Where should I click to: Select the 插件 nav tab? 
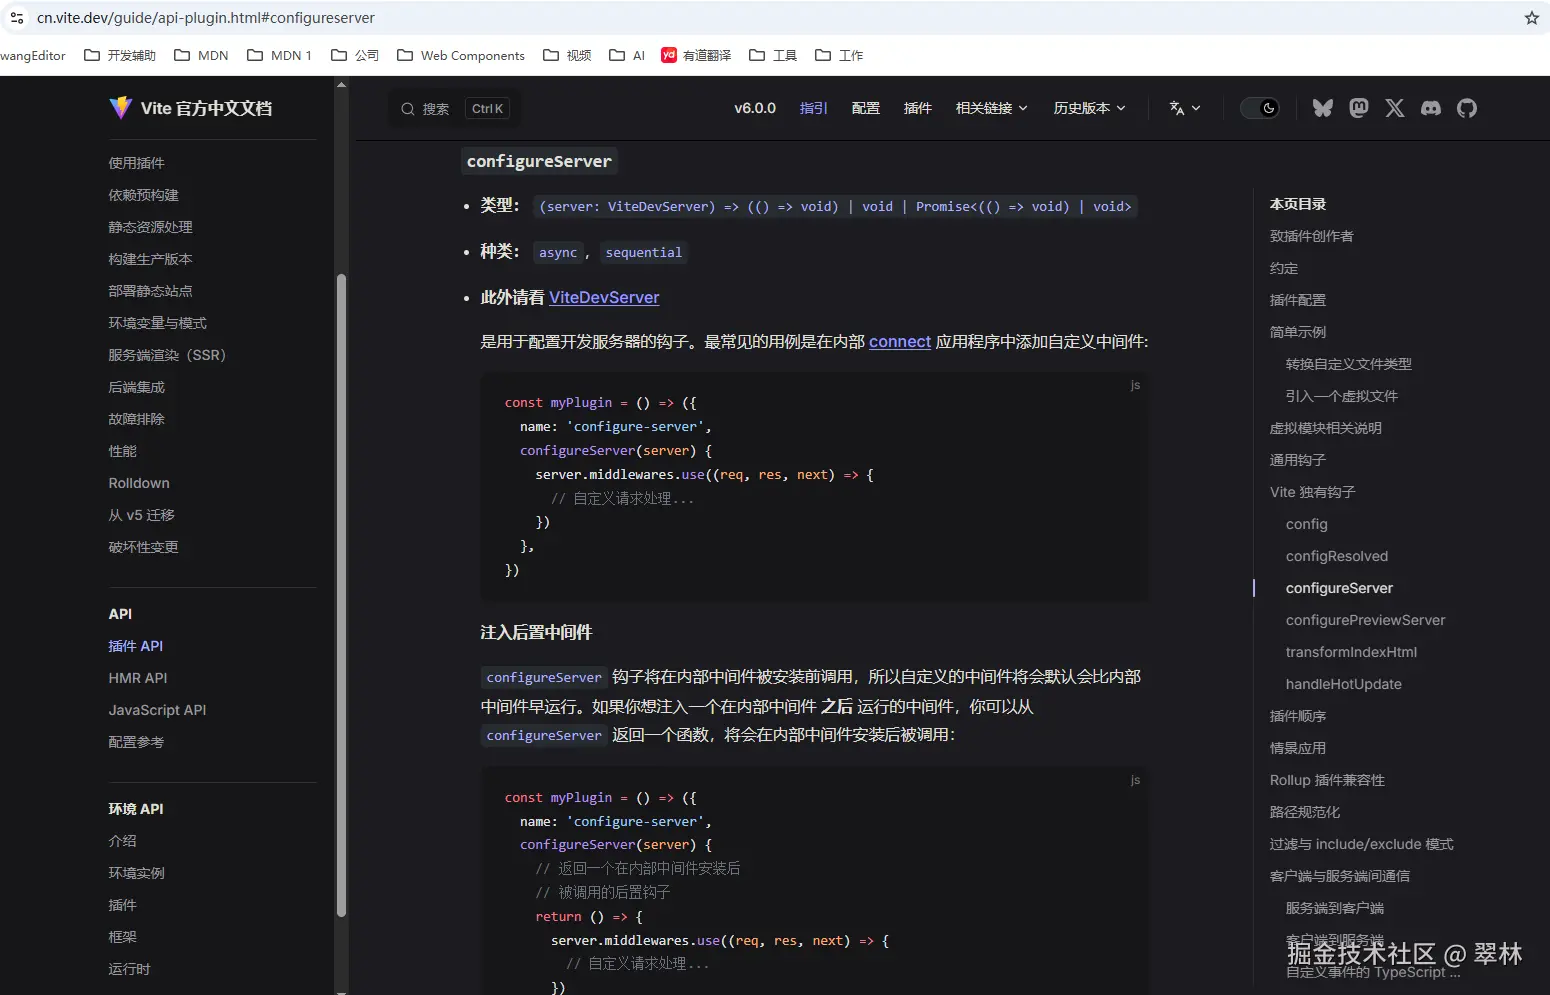point(918,108)
